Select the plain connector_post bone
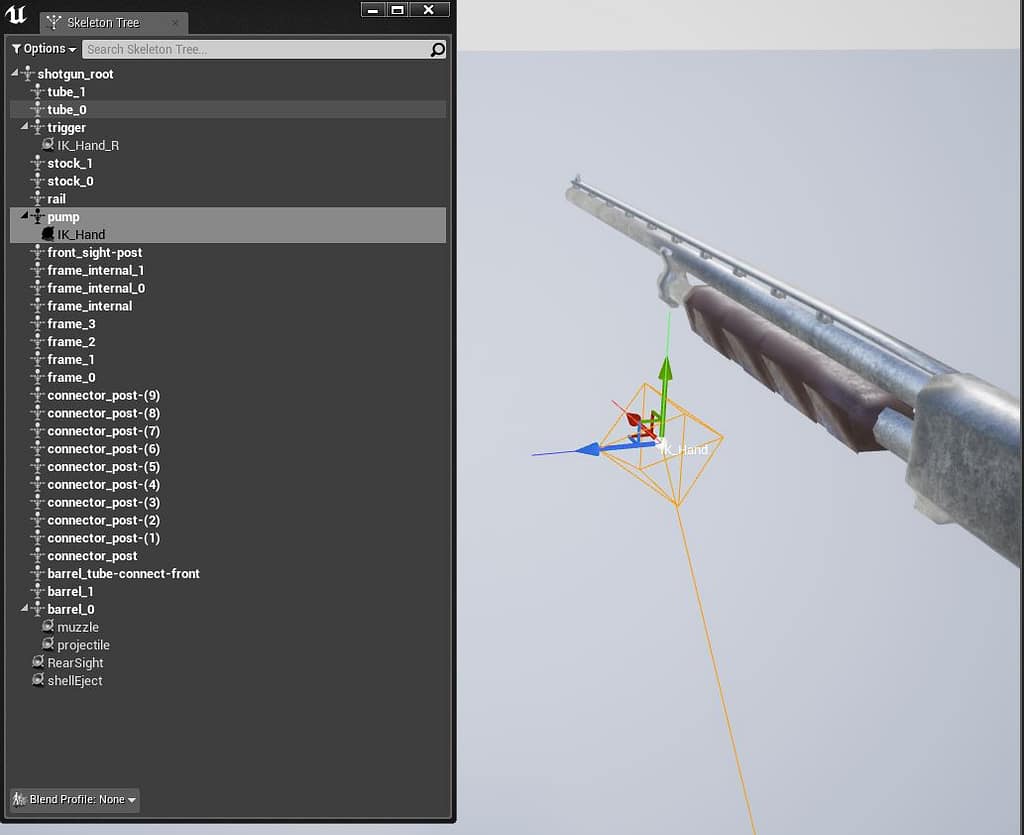The height and width of the screenshot is (835, 1024). point(92,556)
